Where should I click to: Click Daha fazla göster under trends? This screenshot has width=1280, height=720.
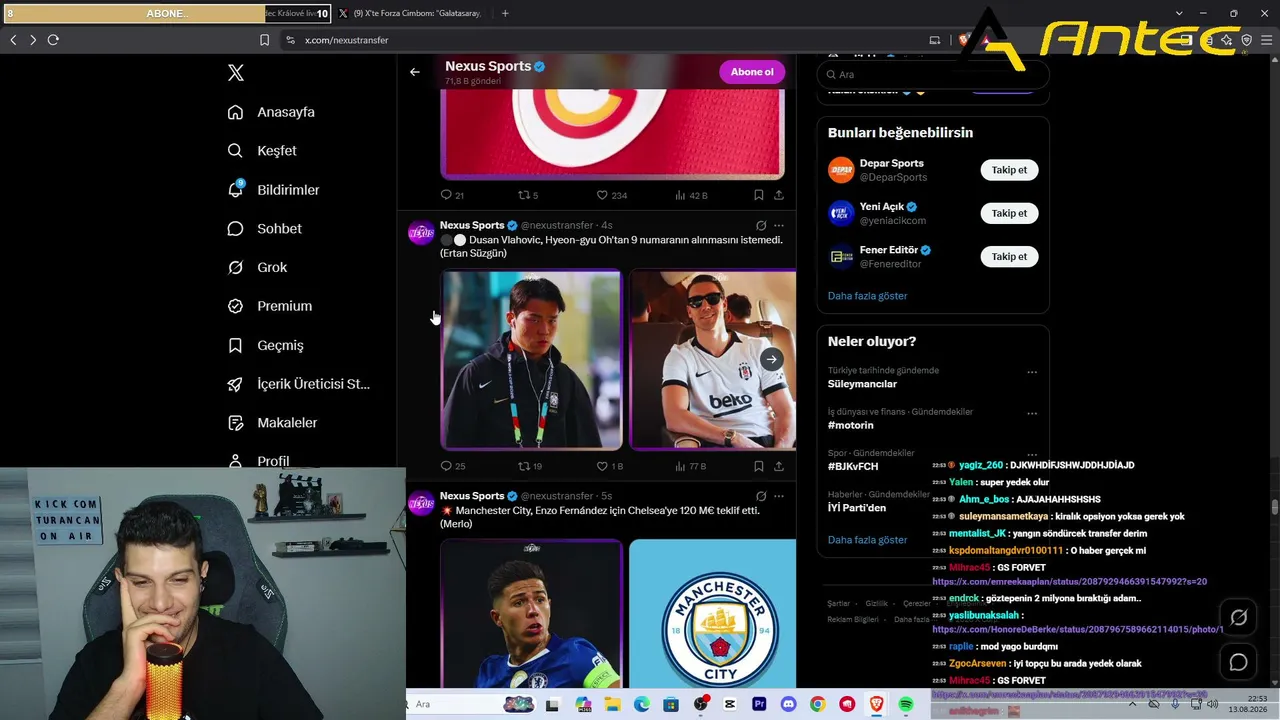(x=867, y=540)
